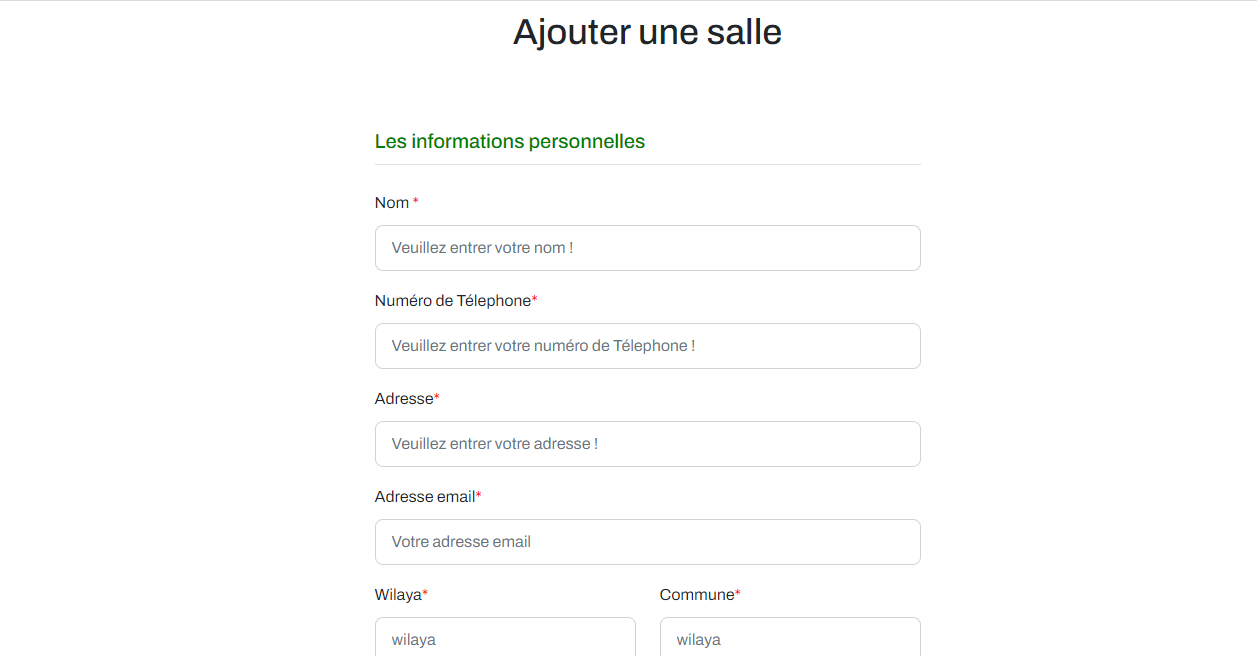Click the Adresse email label
The width and height of the screenshot is (1257, 656).
(425, 497)
